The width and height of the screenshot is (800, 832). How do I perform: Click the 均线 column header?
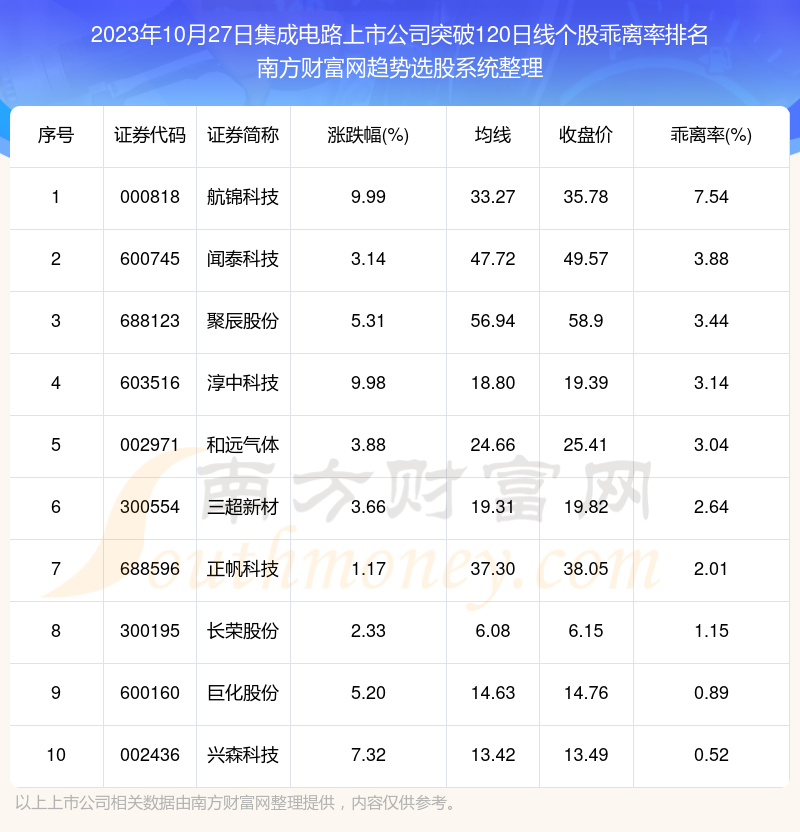(x=493, y=135)
